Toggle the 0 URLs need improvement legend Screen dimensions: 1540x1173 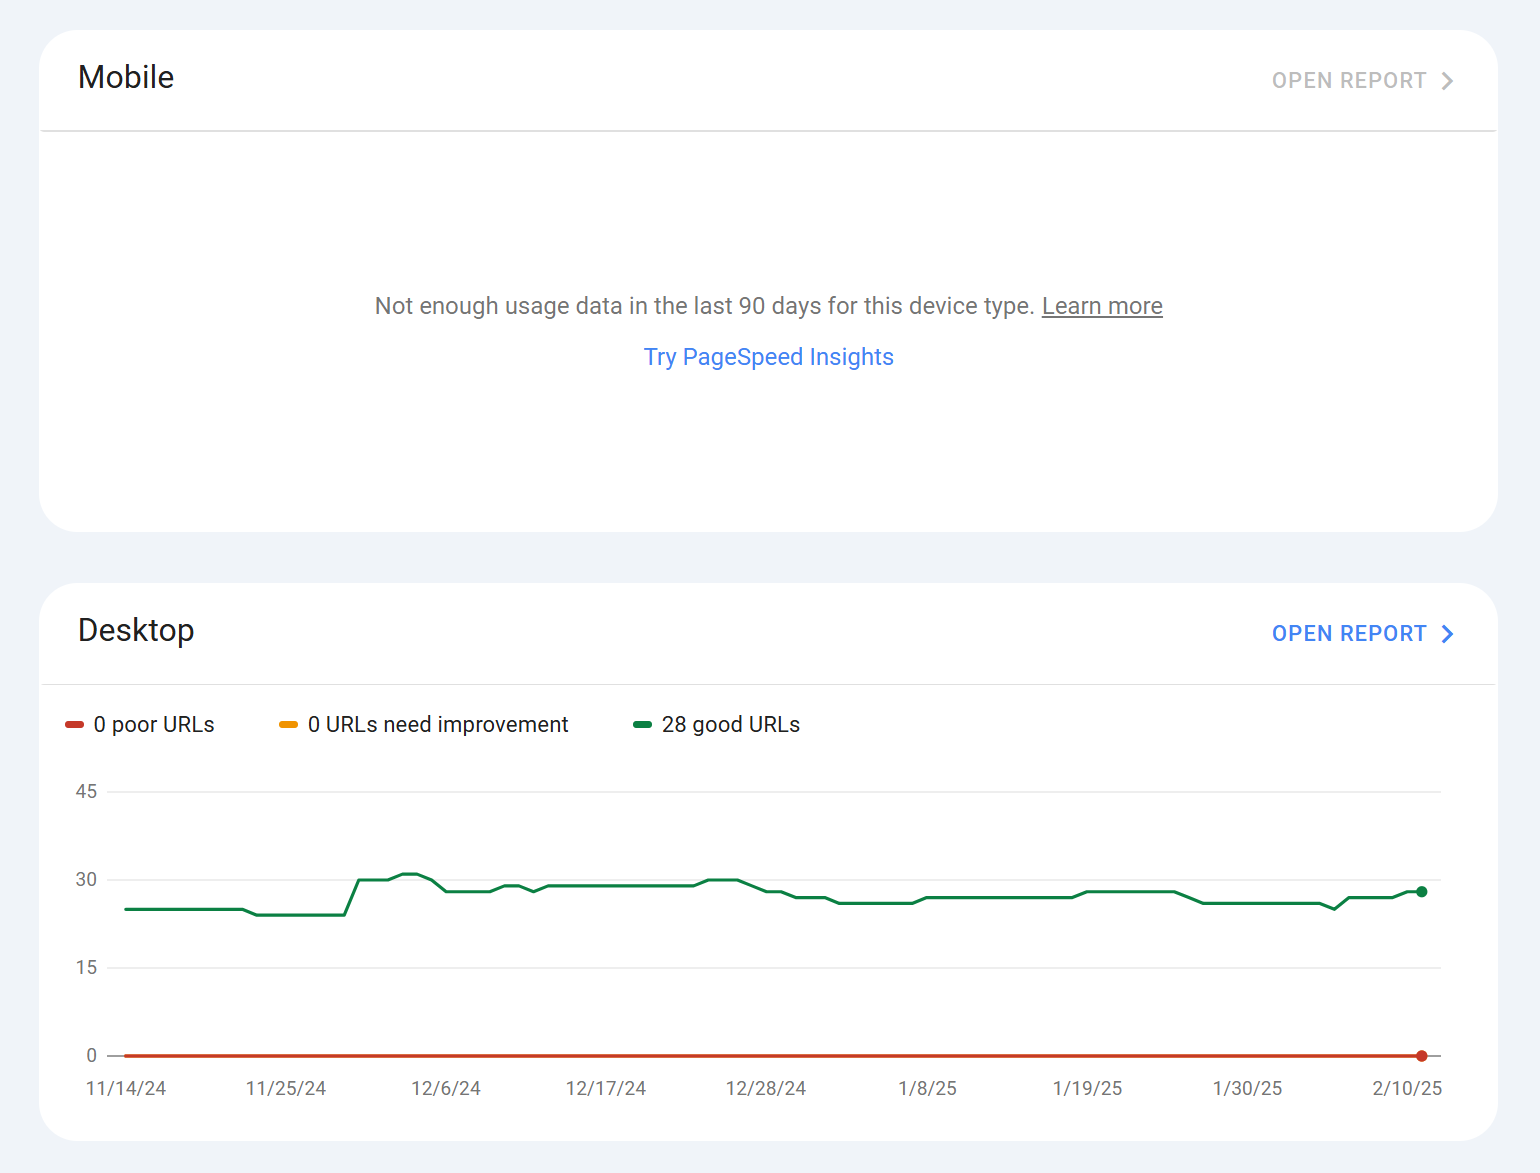point(424,725)
